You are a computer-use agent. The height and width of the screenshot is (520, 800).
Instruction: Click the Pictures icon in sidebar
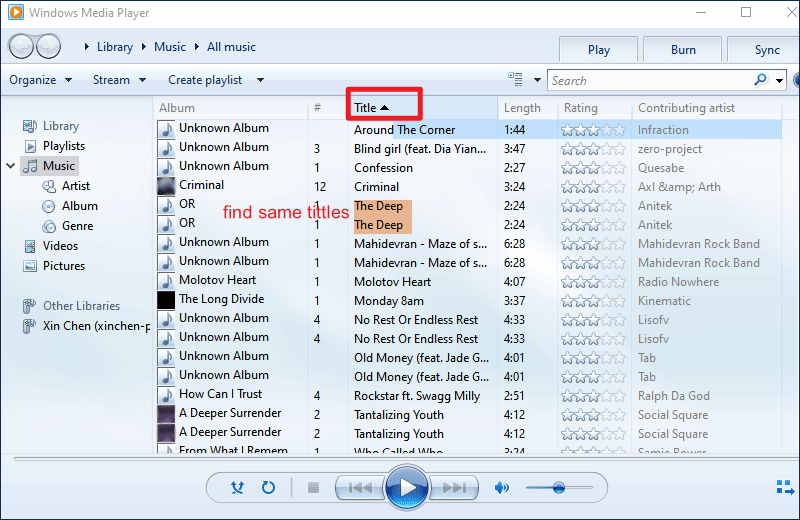point(30,266)
